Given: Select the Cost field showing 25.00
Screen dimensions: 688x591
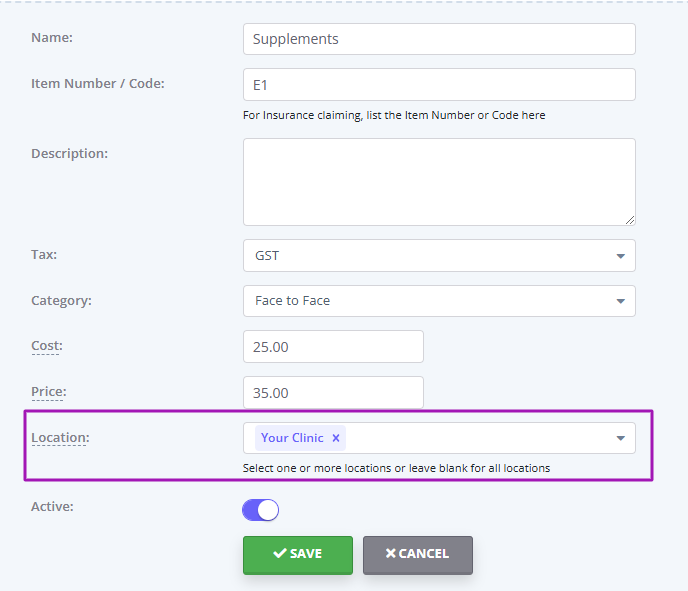Looking at the screenshot, I should click(333, 347).
